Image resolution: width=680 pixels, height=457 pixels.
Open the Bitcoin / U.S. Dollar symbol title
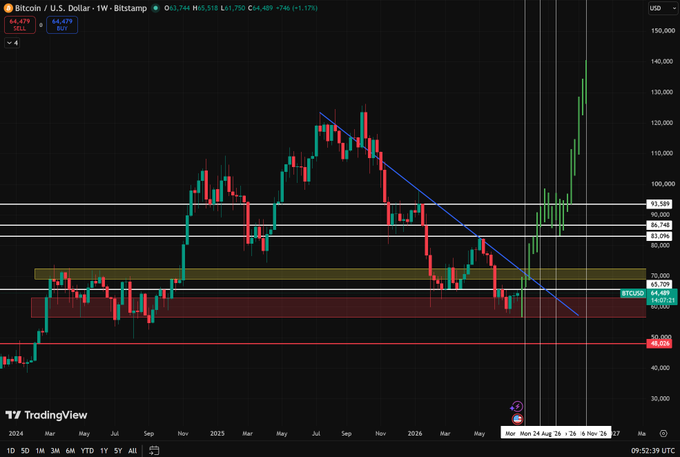point(81,8)
